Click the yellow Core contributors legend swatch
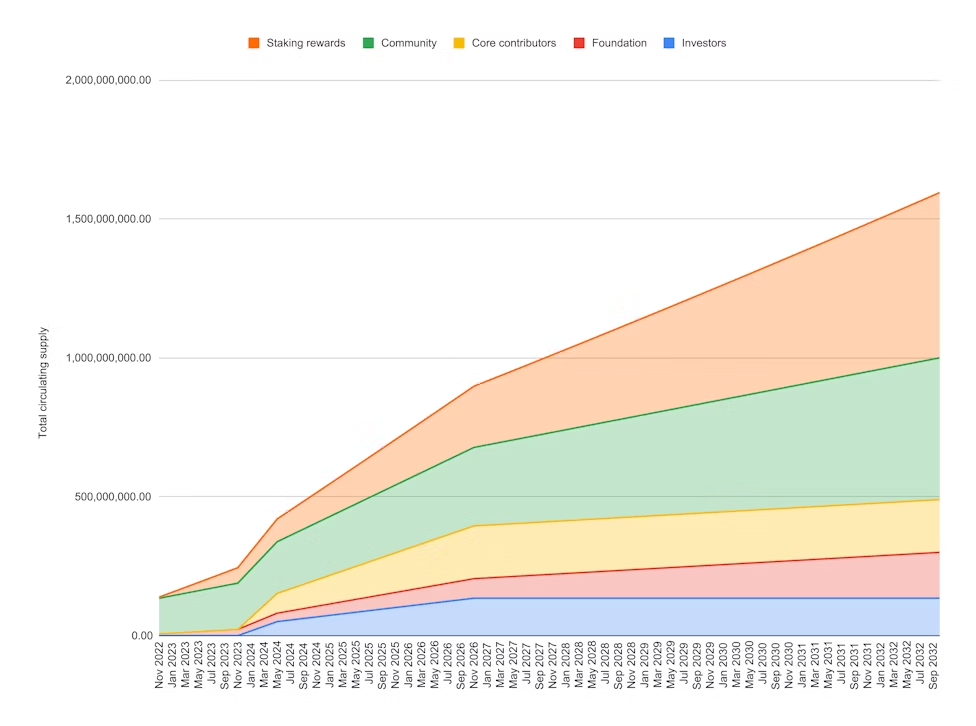Image resolution: width=976 pixels, height=726 pixels. click(x=459, y=43)
